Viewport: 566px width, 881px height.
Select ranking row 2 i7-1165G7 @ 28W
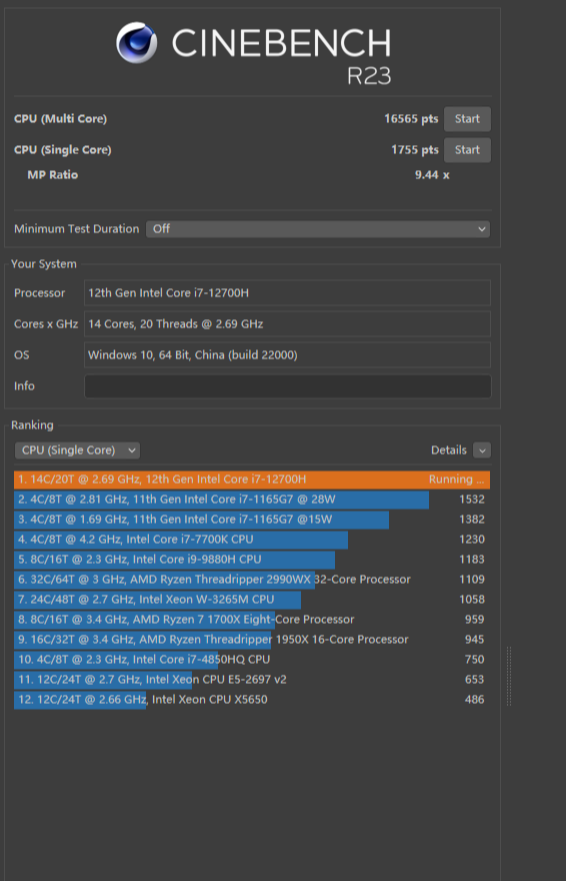click(252, 499)
